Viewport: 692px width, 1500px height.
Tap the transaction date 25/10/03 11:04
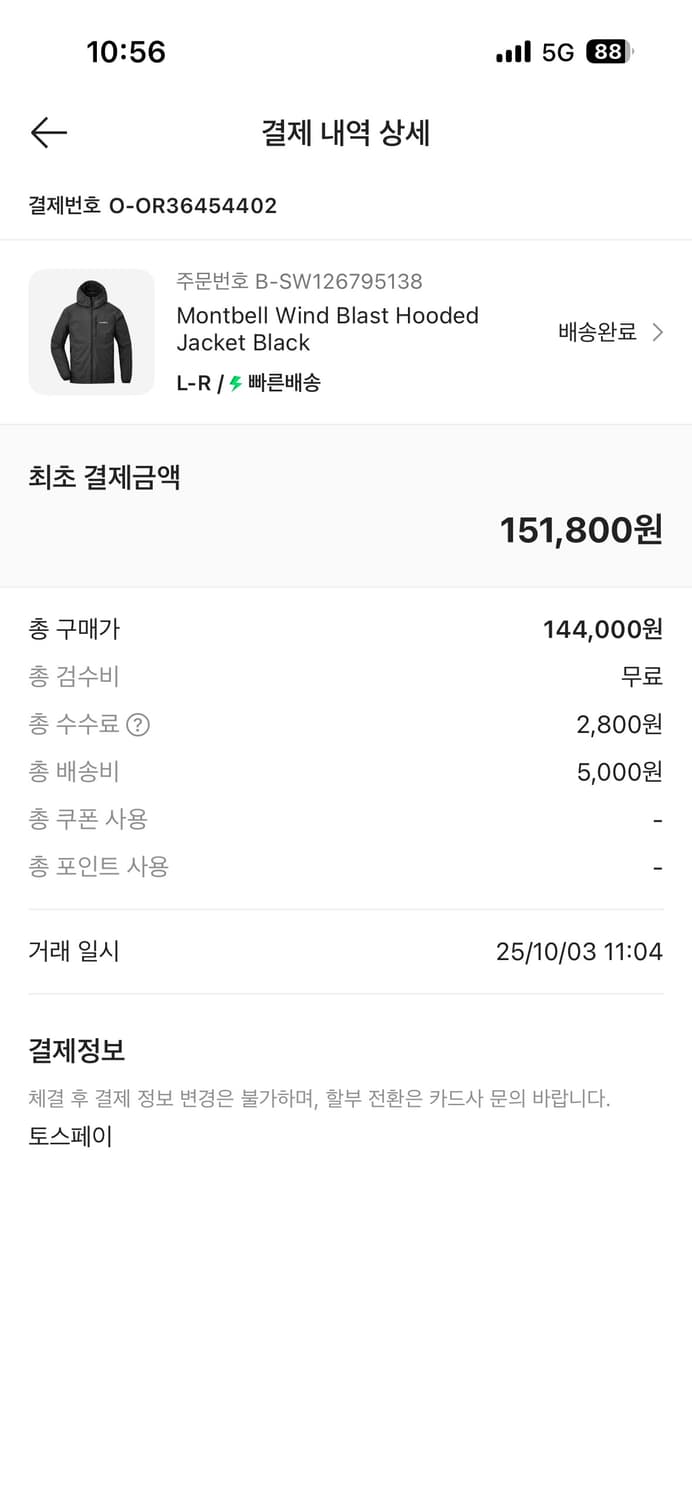point(579,951)
